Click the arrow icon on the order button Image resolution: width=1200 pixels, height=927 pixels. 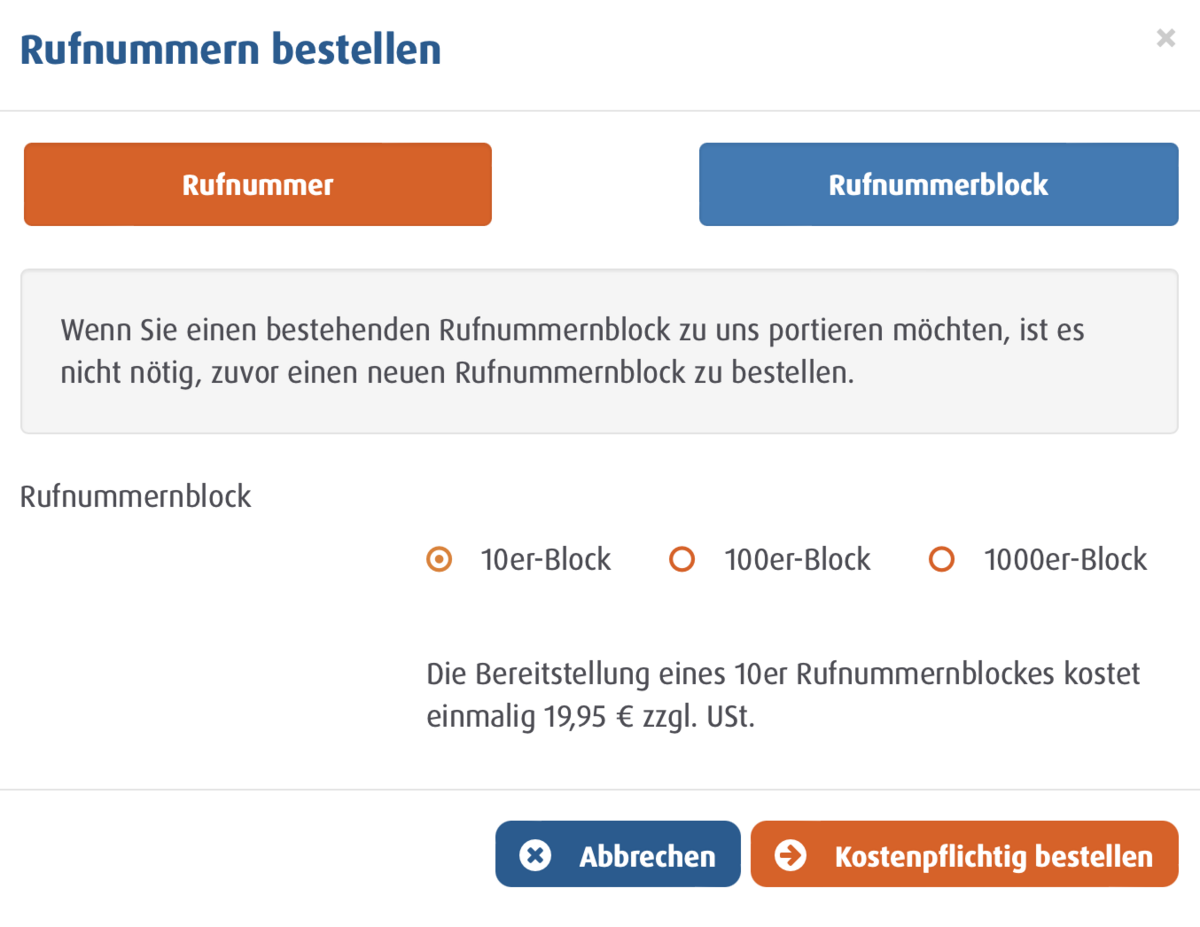click(790, 856)
